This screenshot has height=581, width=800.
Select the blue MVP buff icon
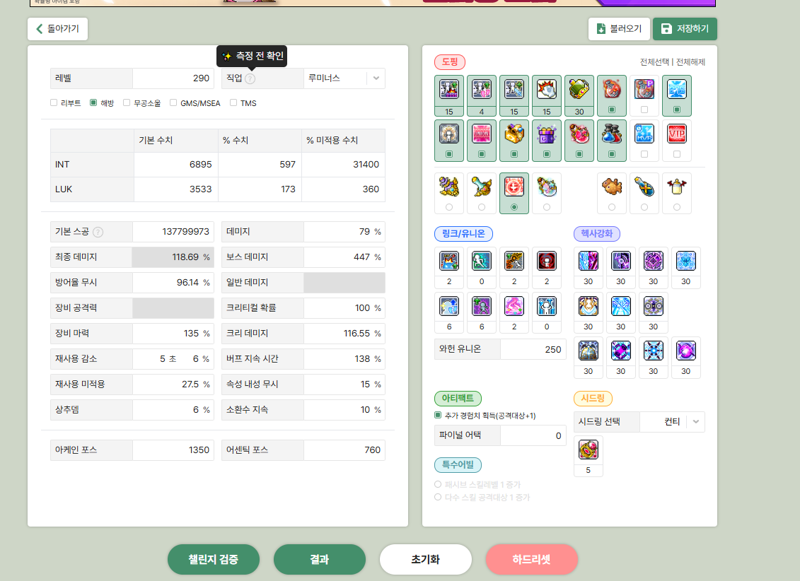coord(644,134)
